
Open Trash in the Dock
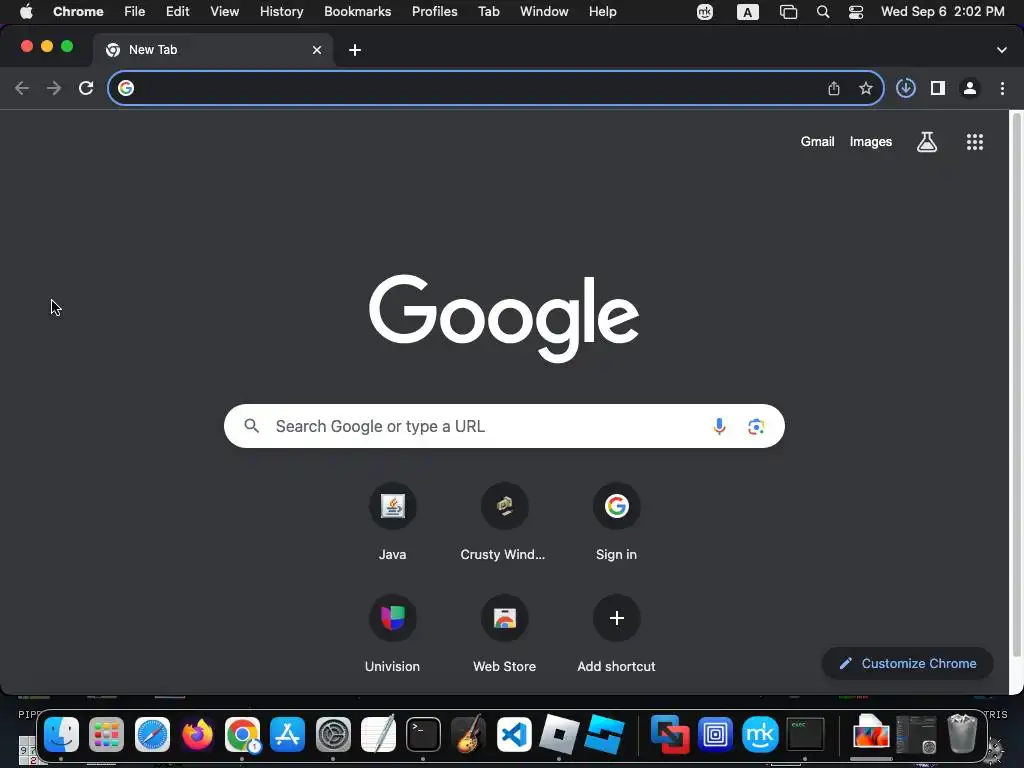[962, 733]
